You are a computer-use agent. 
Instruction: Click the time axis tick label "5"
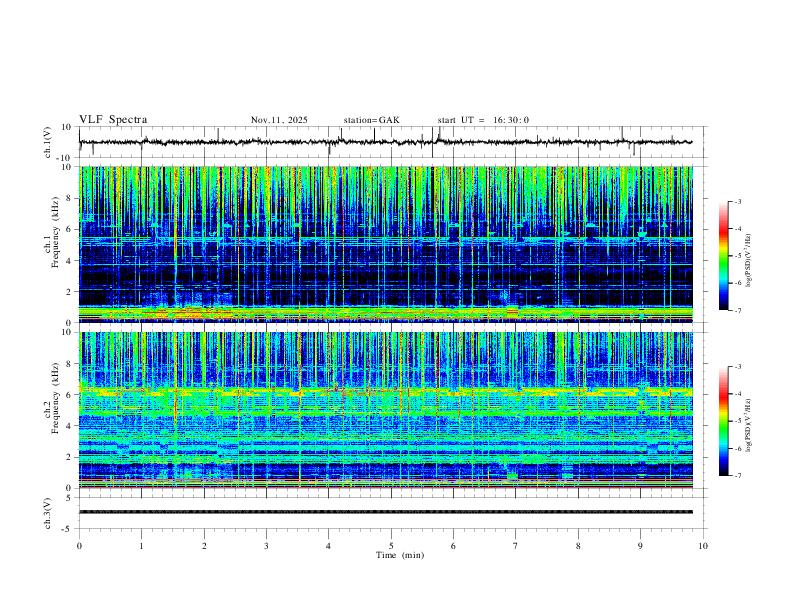point(391,546)
